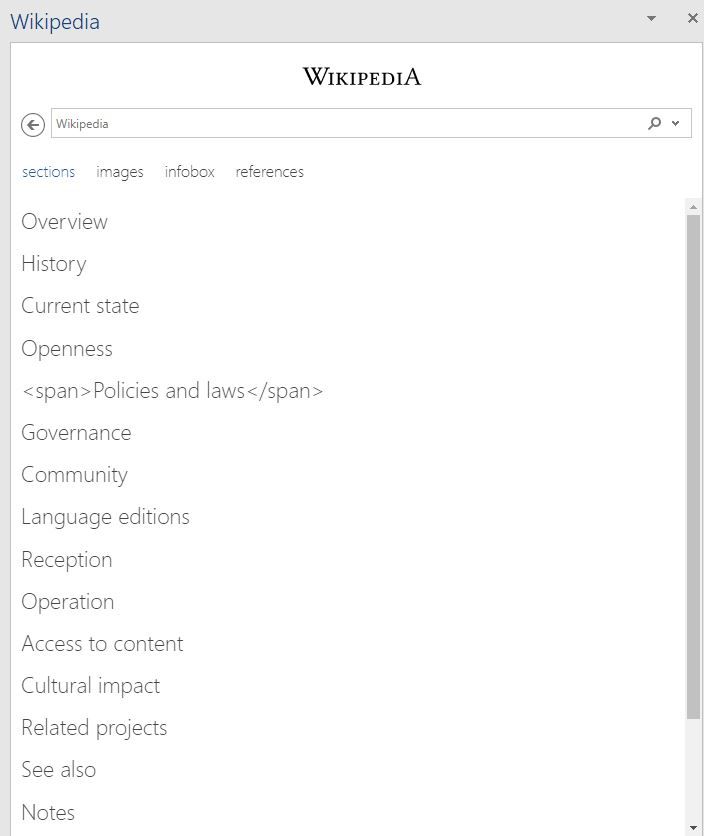The image size is (704, 836).
Task: Close the Wikipedia task pane
Action: [693, 18]
